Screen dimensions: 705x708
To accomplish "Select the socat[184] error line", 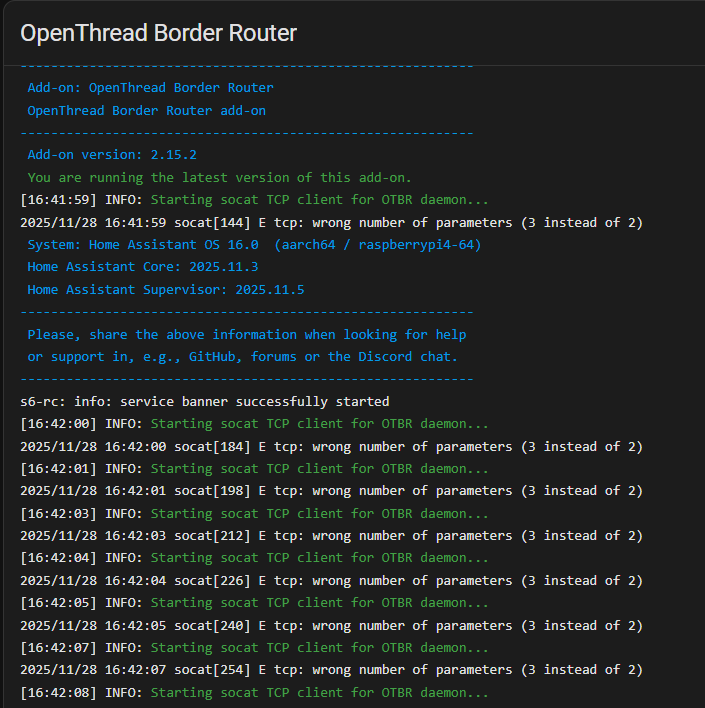I will (x=331, y=446).
